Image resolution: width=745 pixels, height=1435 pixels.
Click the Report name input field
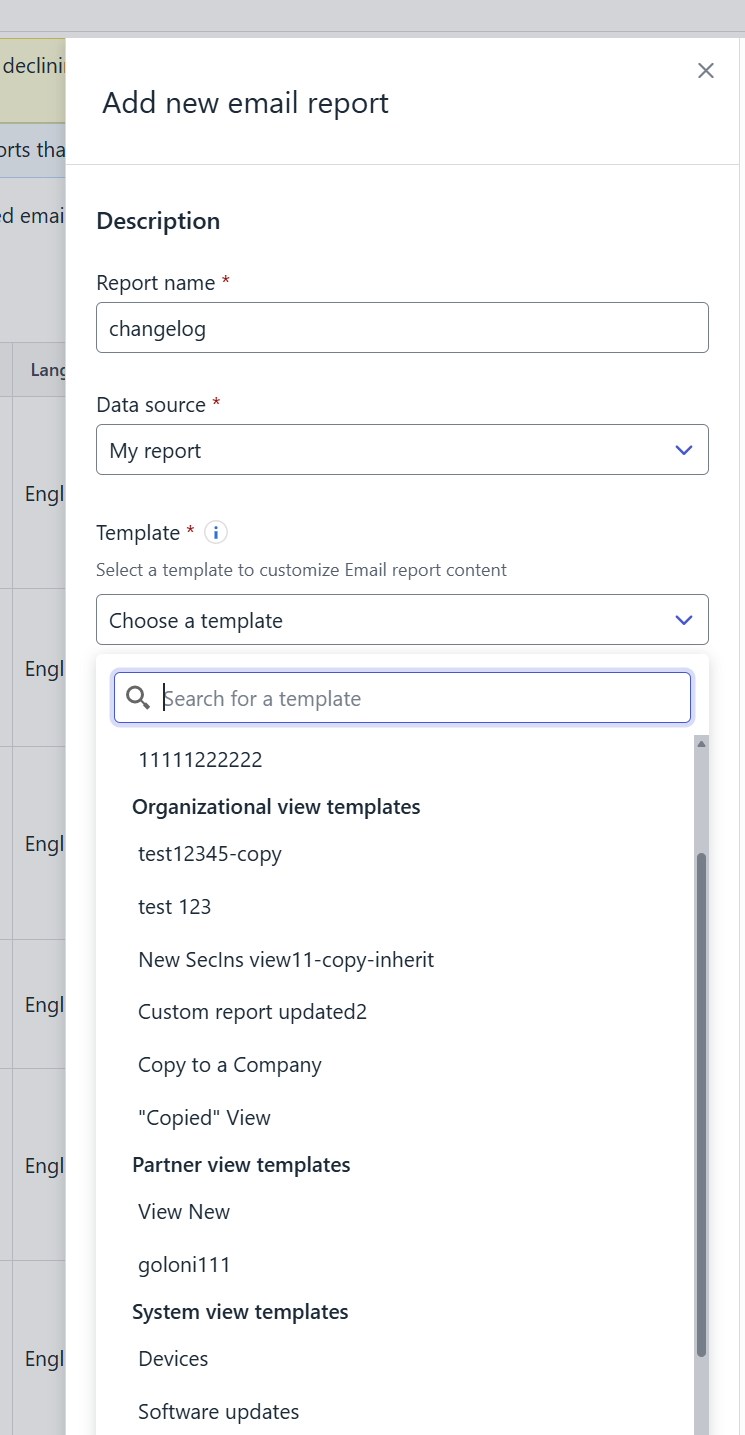(402, 328)
